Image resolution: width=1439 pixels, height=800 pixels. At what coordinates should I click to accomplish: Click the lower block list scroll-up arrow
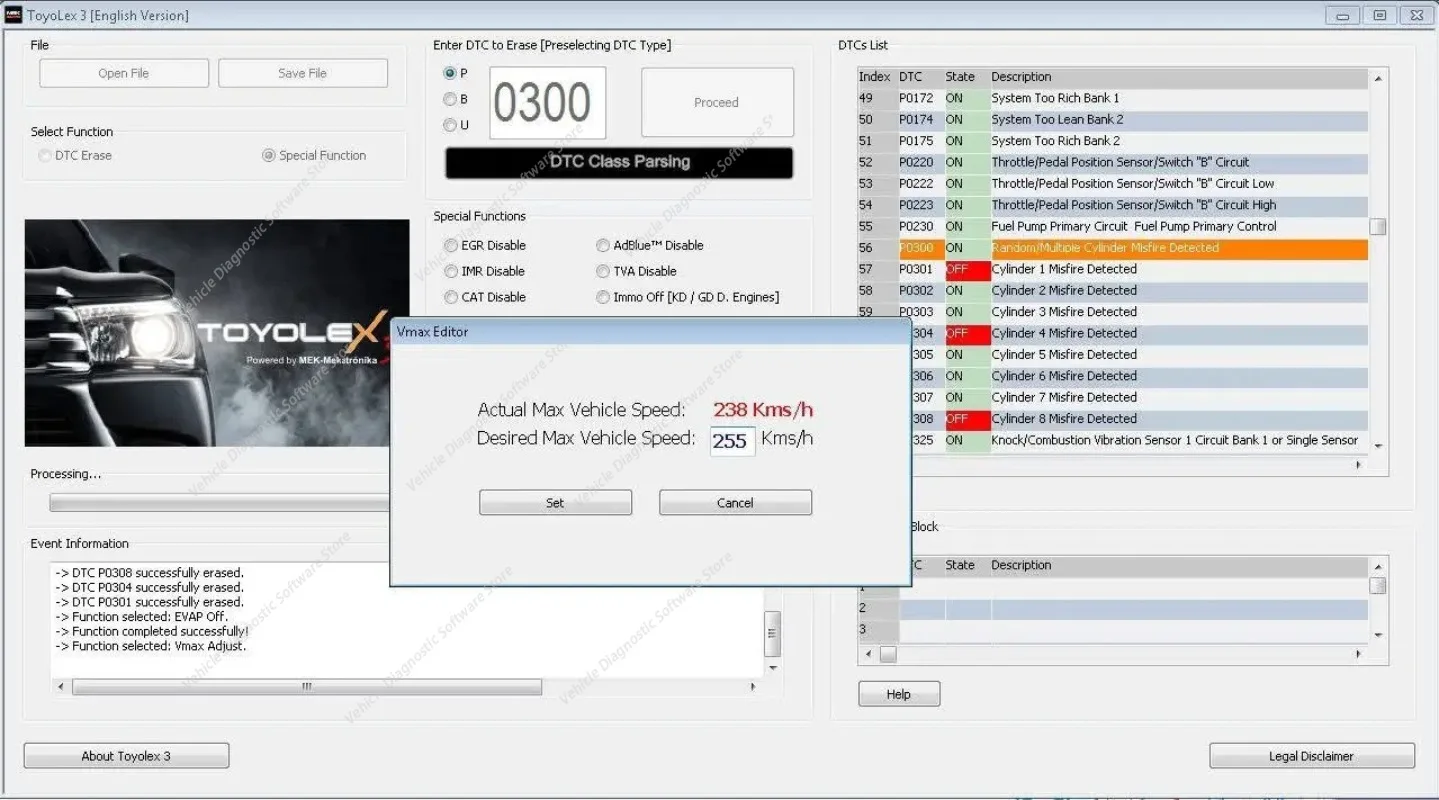1378,567
